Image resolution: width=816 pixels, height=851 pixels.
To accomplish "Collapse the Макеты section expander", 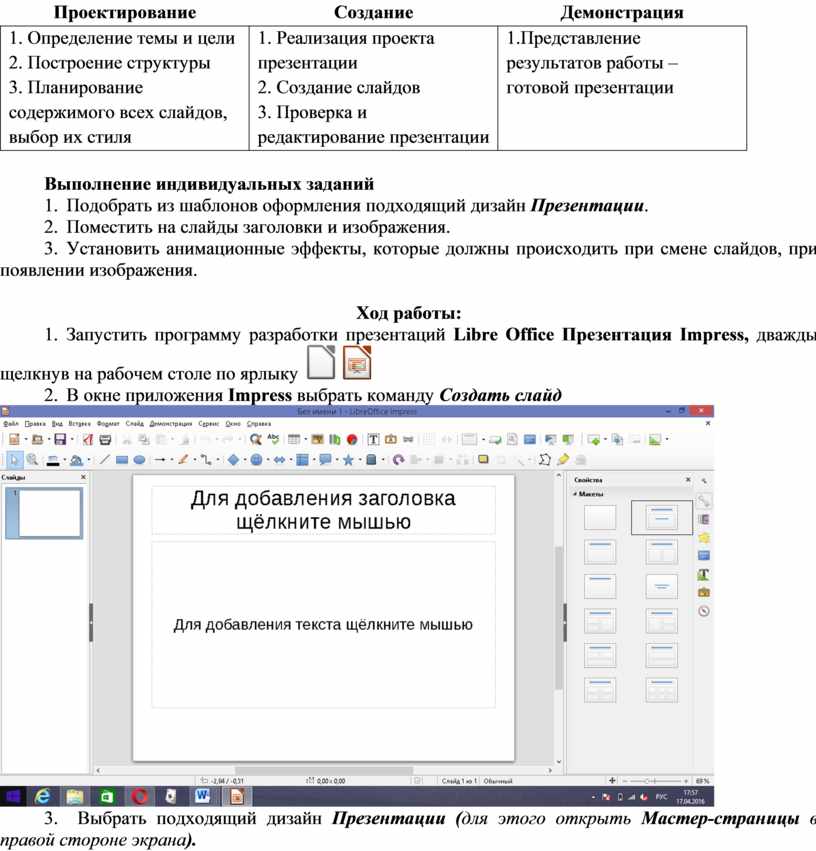I will pyautogui.click(x=575, y=494).
